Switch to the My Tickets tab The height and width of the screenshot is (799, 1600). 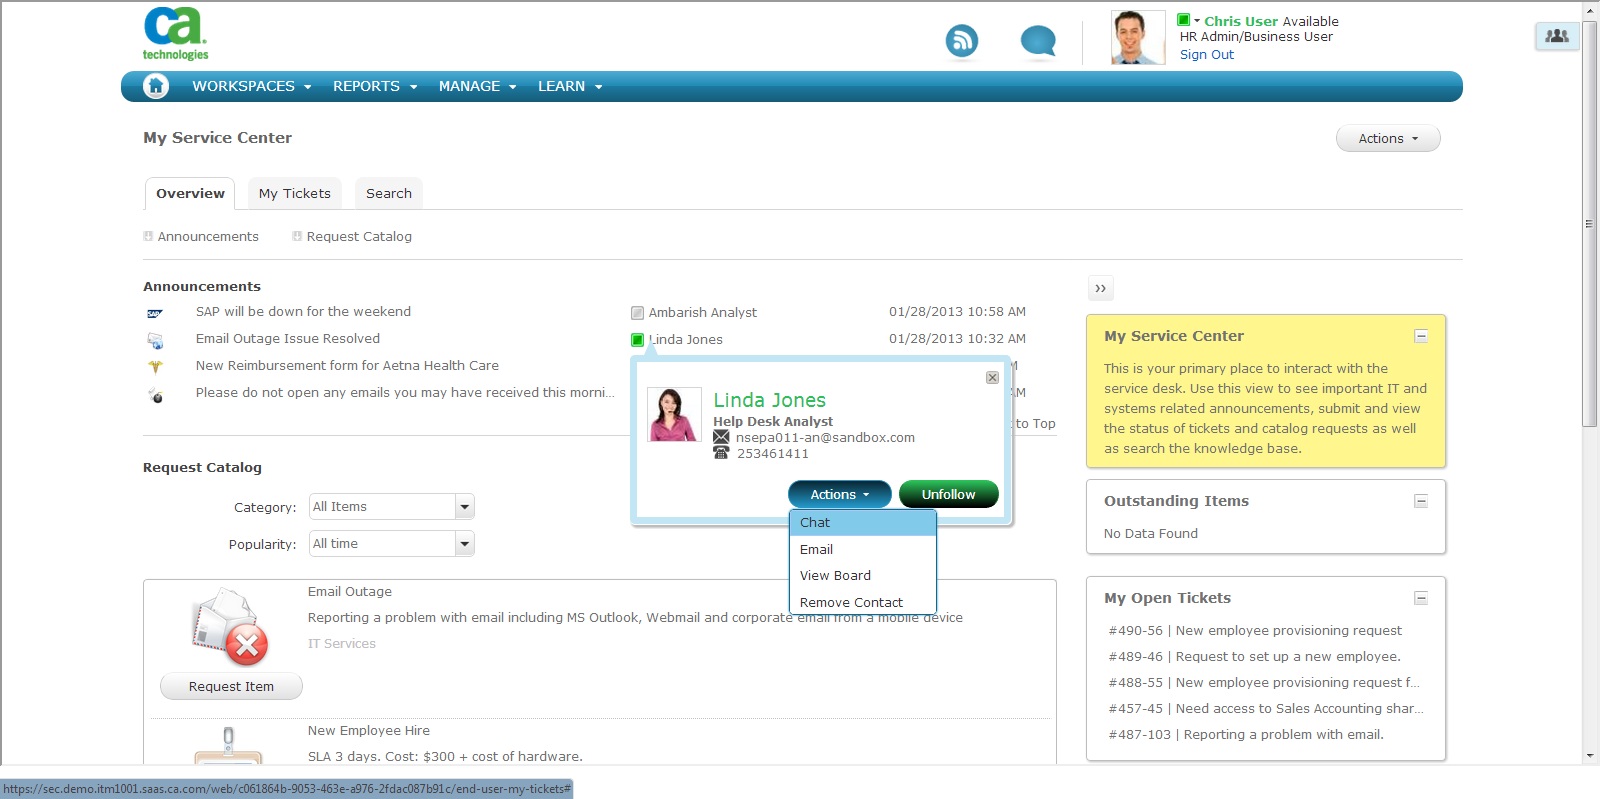coord(295,193)
